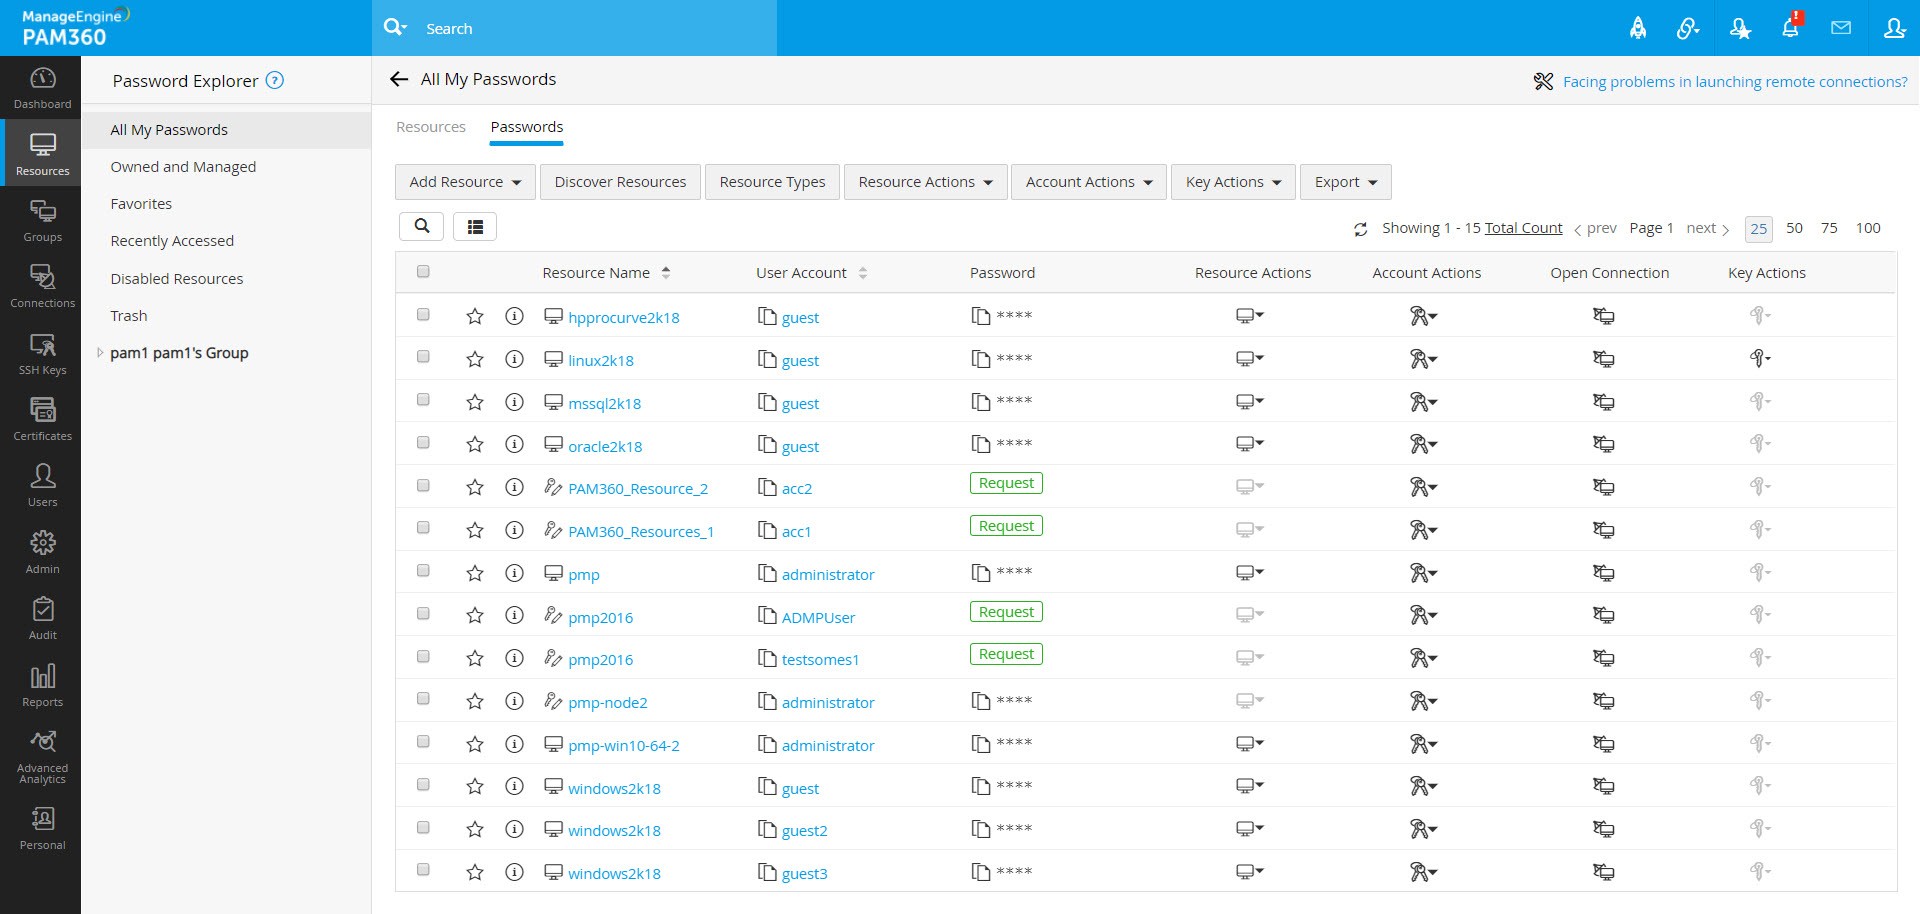
Task: Open the Export dropdown
Action: click(x=1346, y=182)
